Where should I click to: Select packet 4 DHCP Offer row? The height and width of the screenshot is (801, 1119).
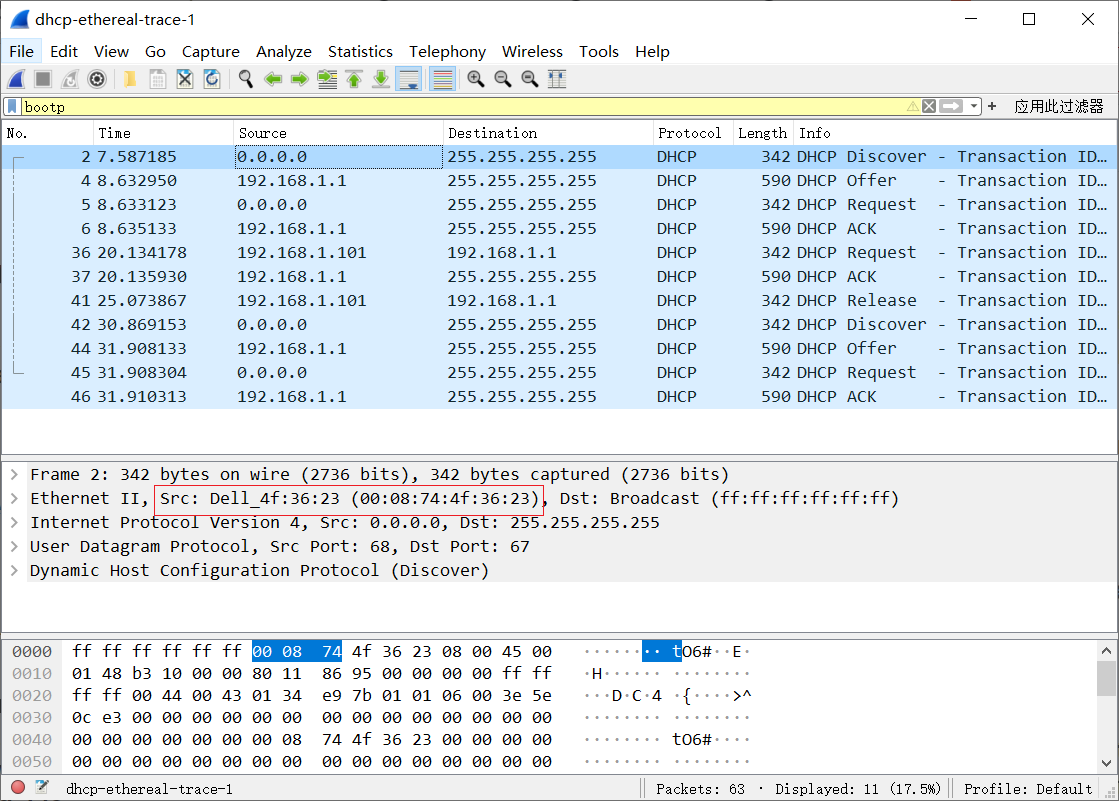(559, 181)
